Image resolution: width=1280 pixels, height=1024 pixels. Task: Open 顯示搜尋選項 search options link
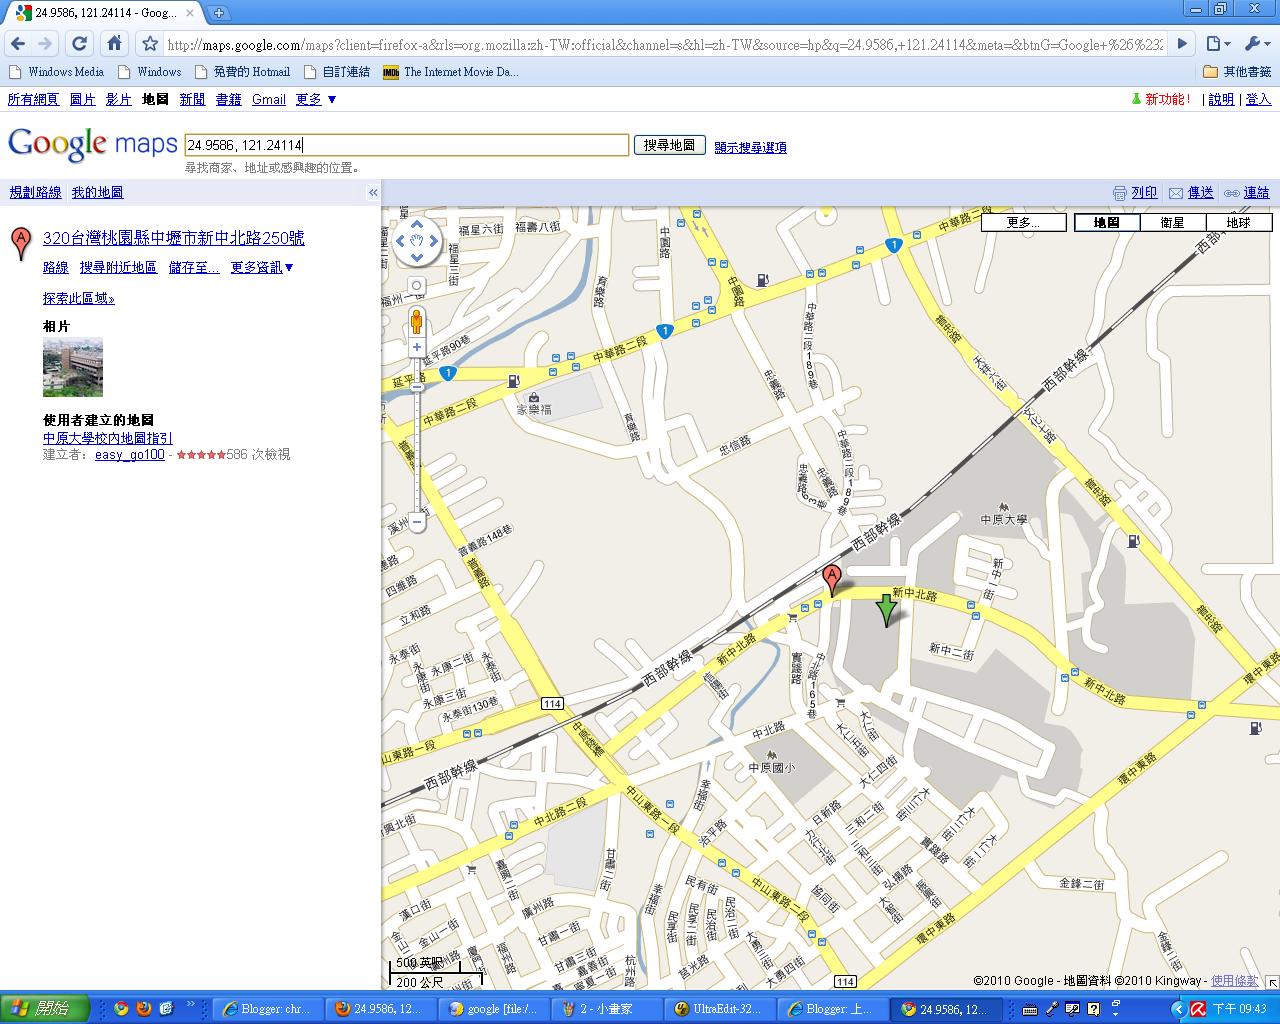750,147
